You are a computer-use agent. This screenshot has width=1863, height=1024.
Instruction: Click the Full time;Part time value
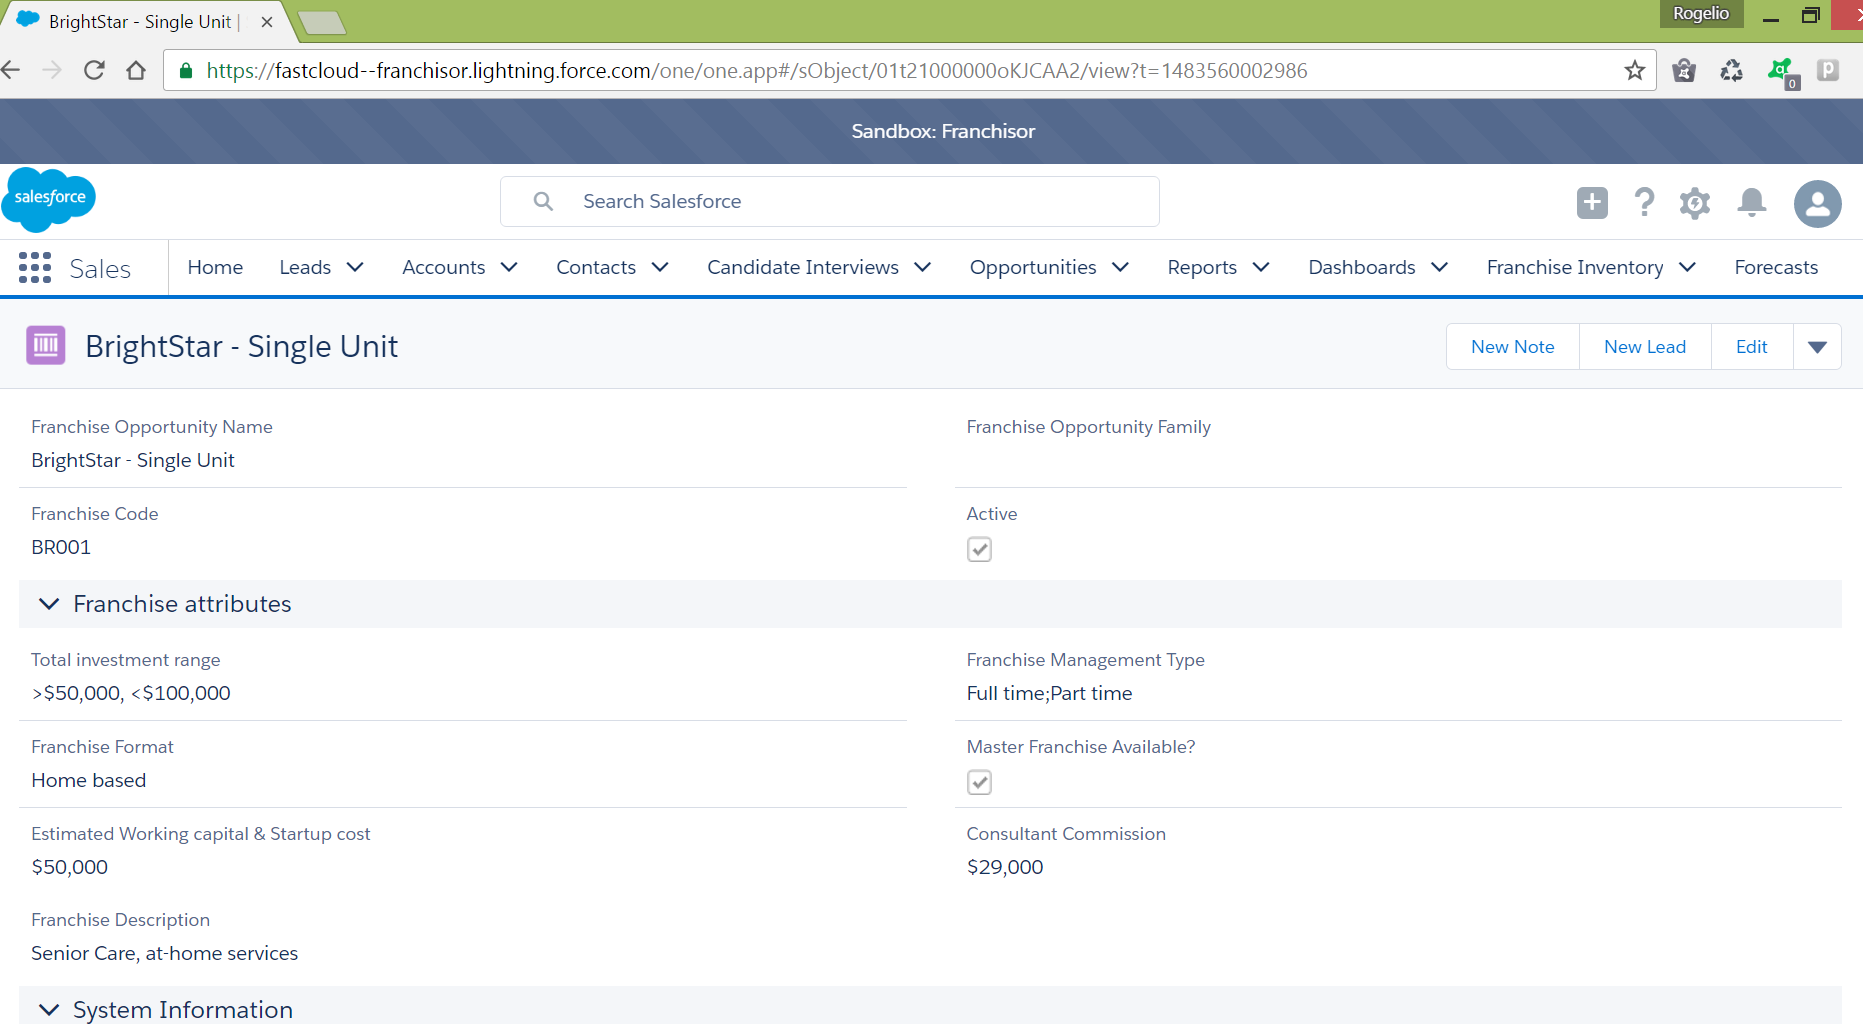click(1049, 693)
